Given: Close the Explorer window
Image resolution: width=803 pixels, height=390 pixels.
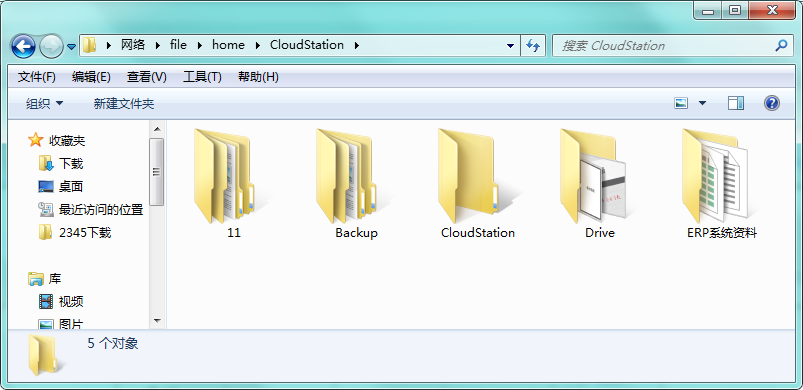Looking at the screenshot, I should coord(771,11).
